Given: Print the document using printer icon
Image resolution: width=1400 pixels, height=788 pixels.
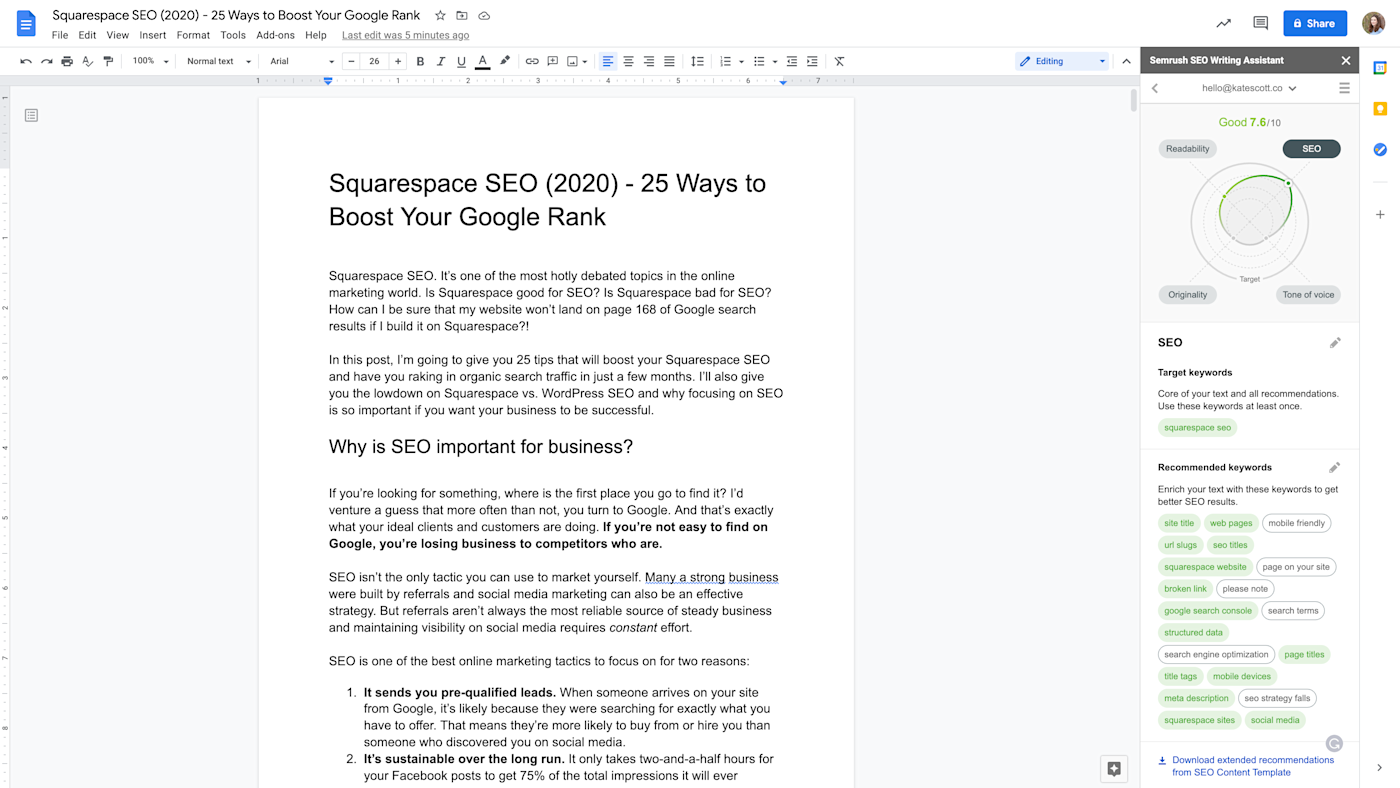Looking at the screenshot, I should (67, 61).
